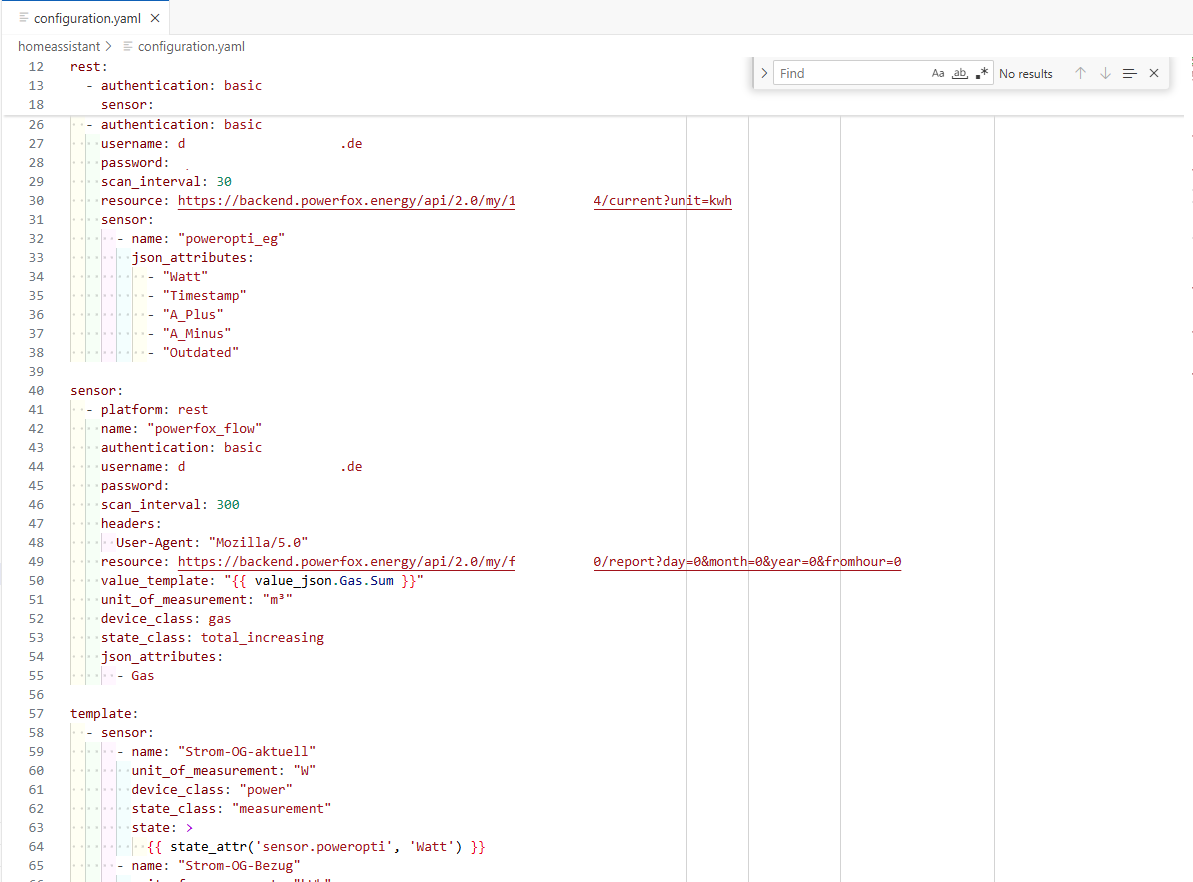Toggle Match Whole Word in Find
The image size is (1193, 882).
click(960, 73)
